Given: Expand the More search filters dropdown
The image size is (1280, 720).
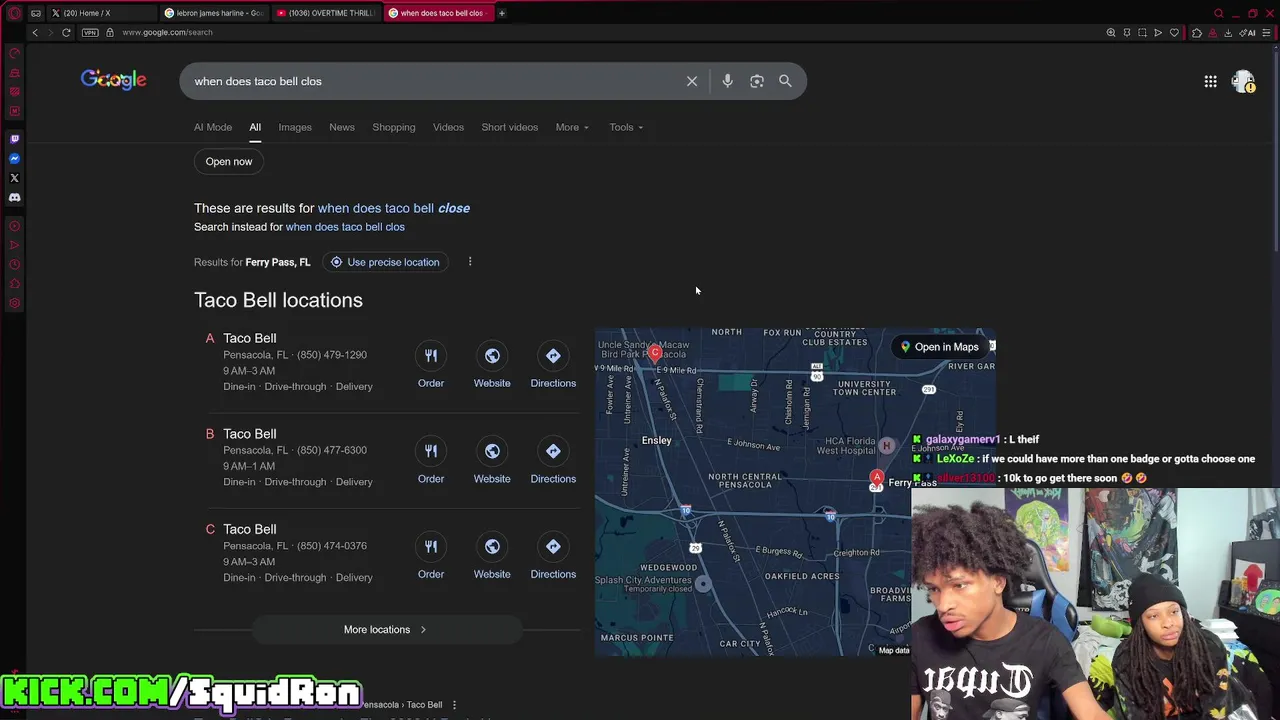Looking at the screenshot, I should pyautogui.click(x=572, y=127).
